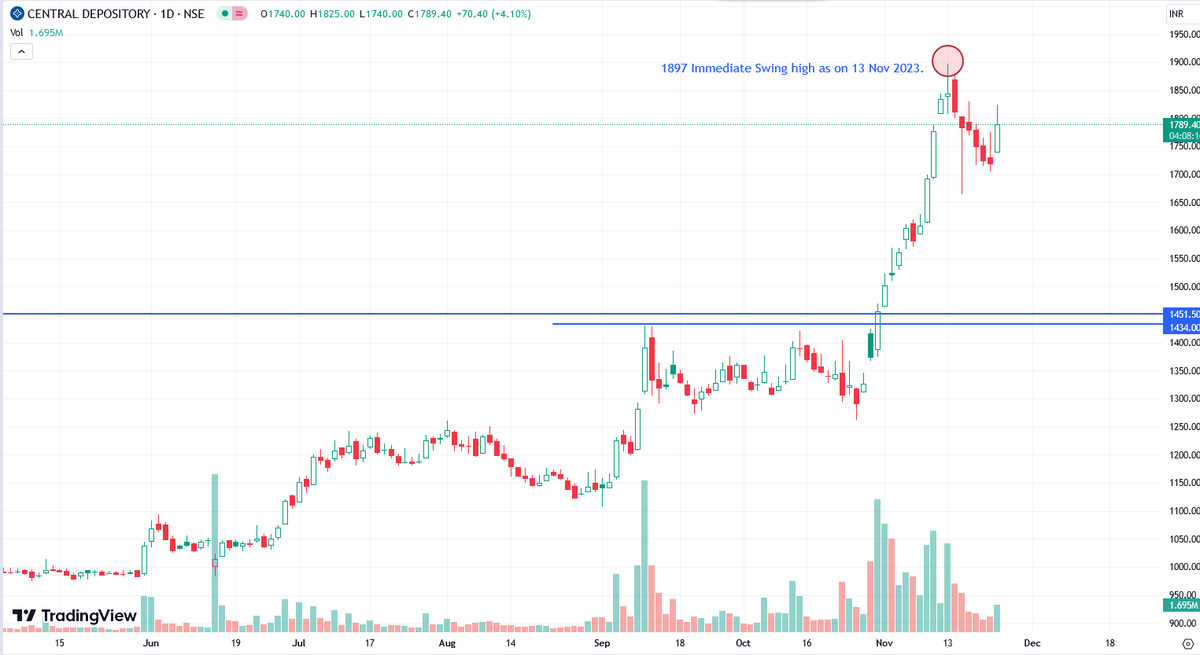This screenshot has width=1200, height=655.
Task: Click the 1434.00 blue price label
Action: (1182, 326)
